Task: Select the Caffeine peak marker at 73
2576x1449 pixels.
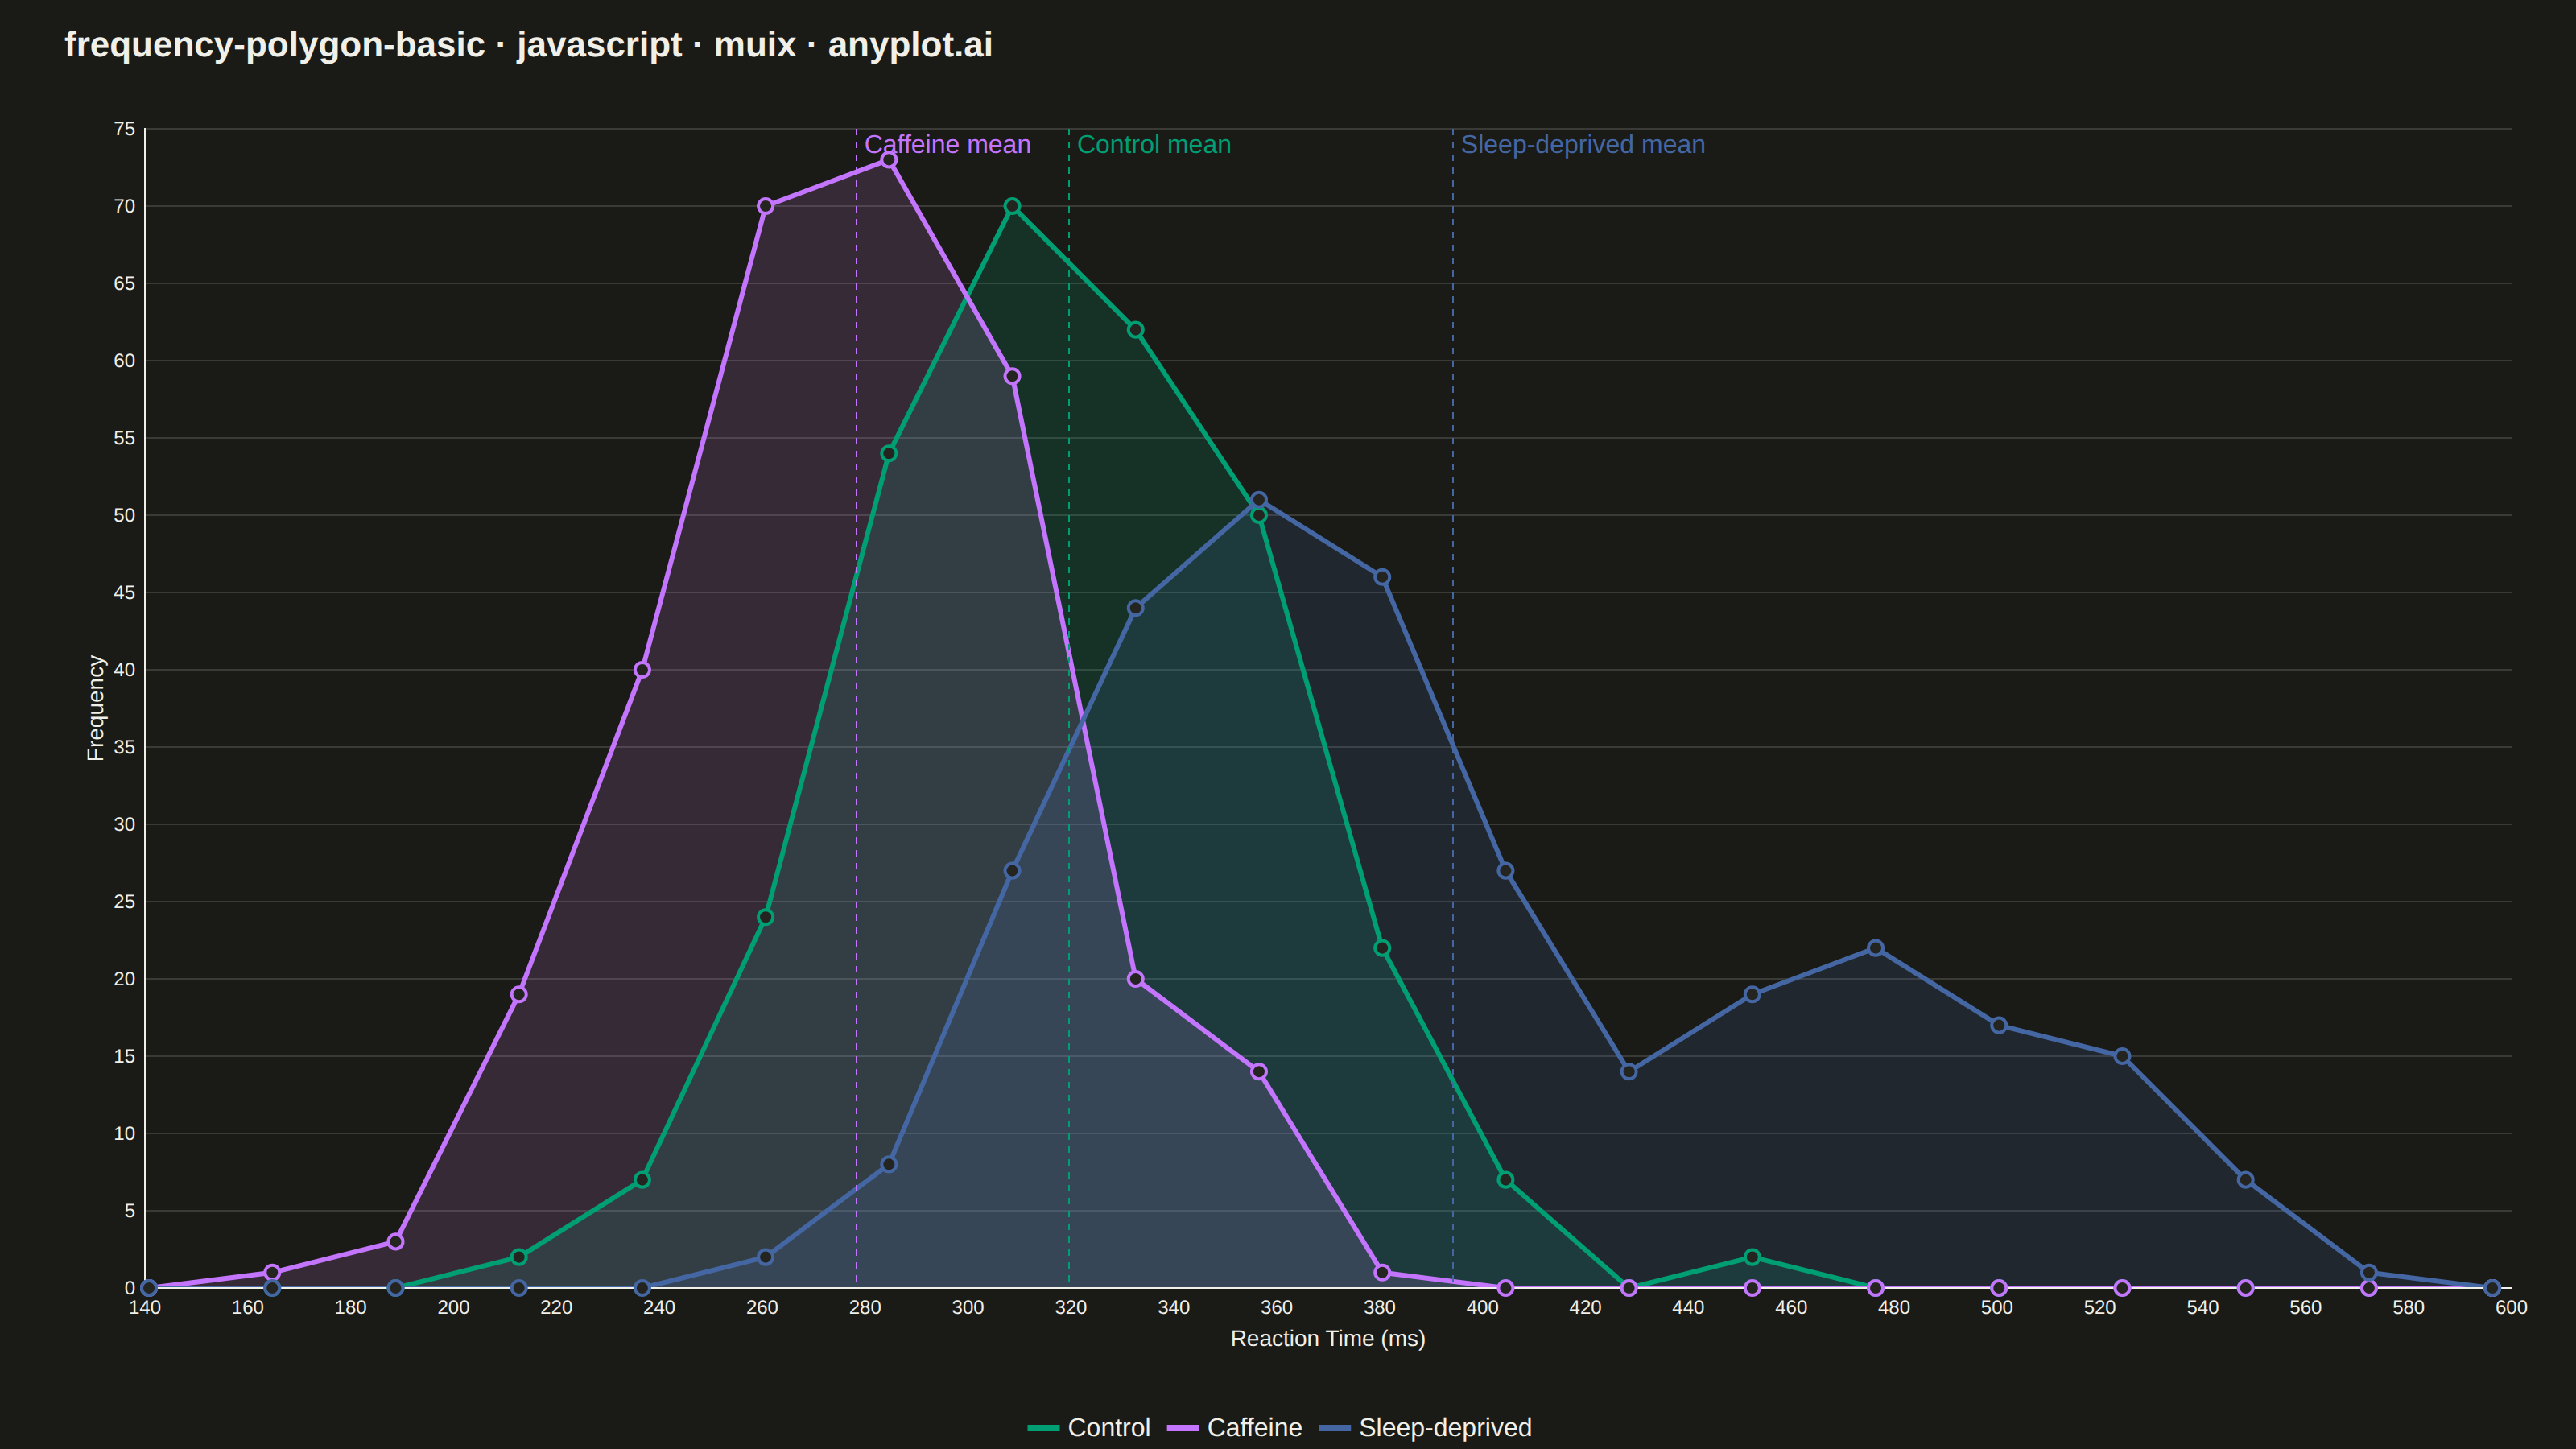Action: click(889, 160)
